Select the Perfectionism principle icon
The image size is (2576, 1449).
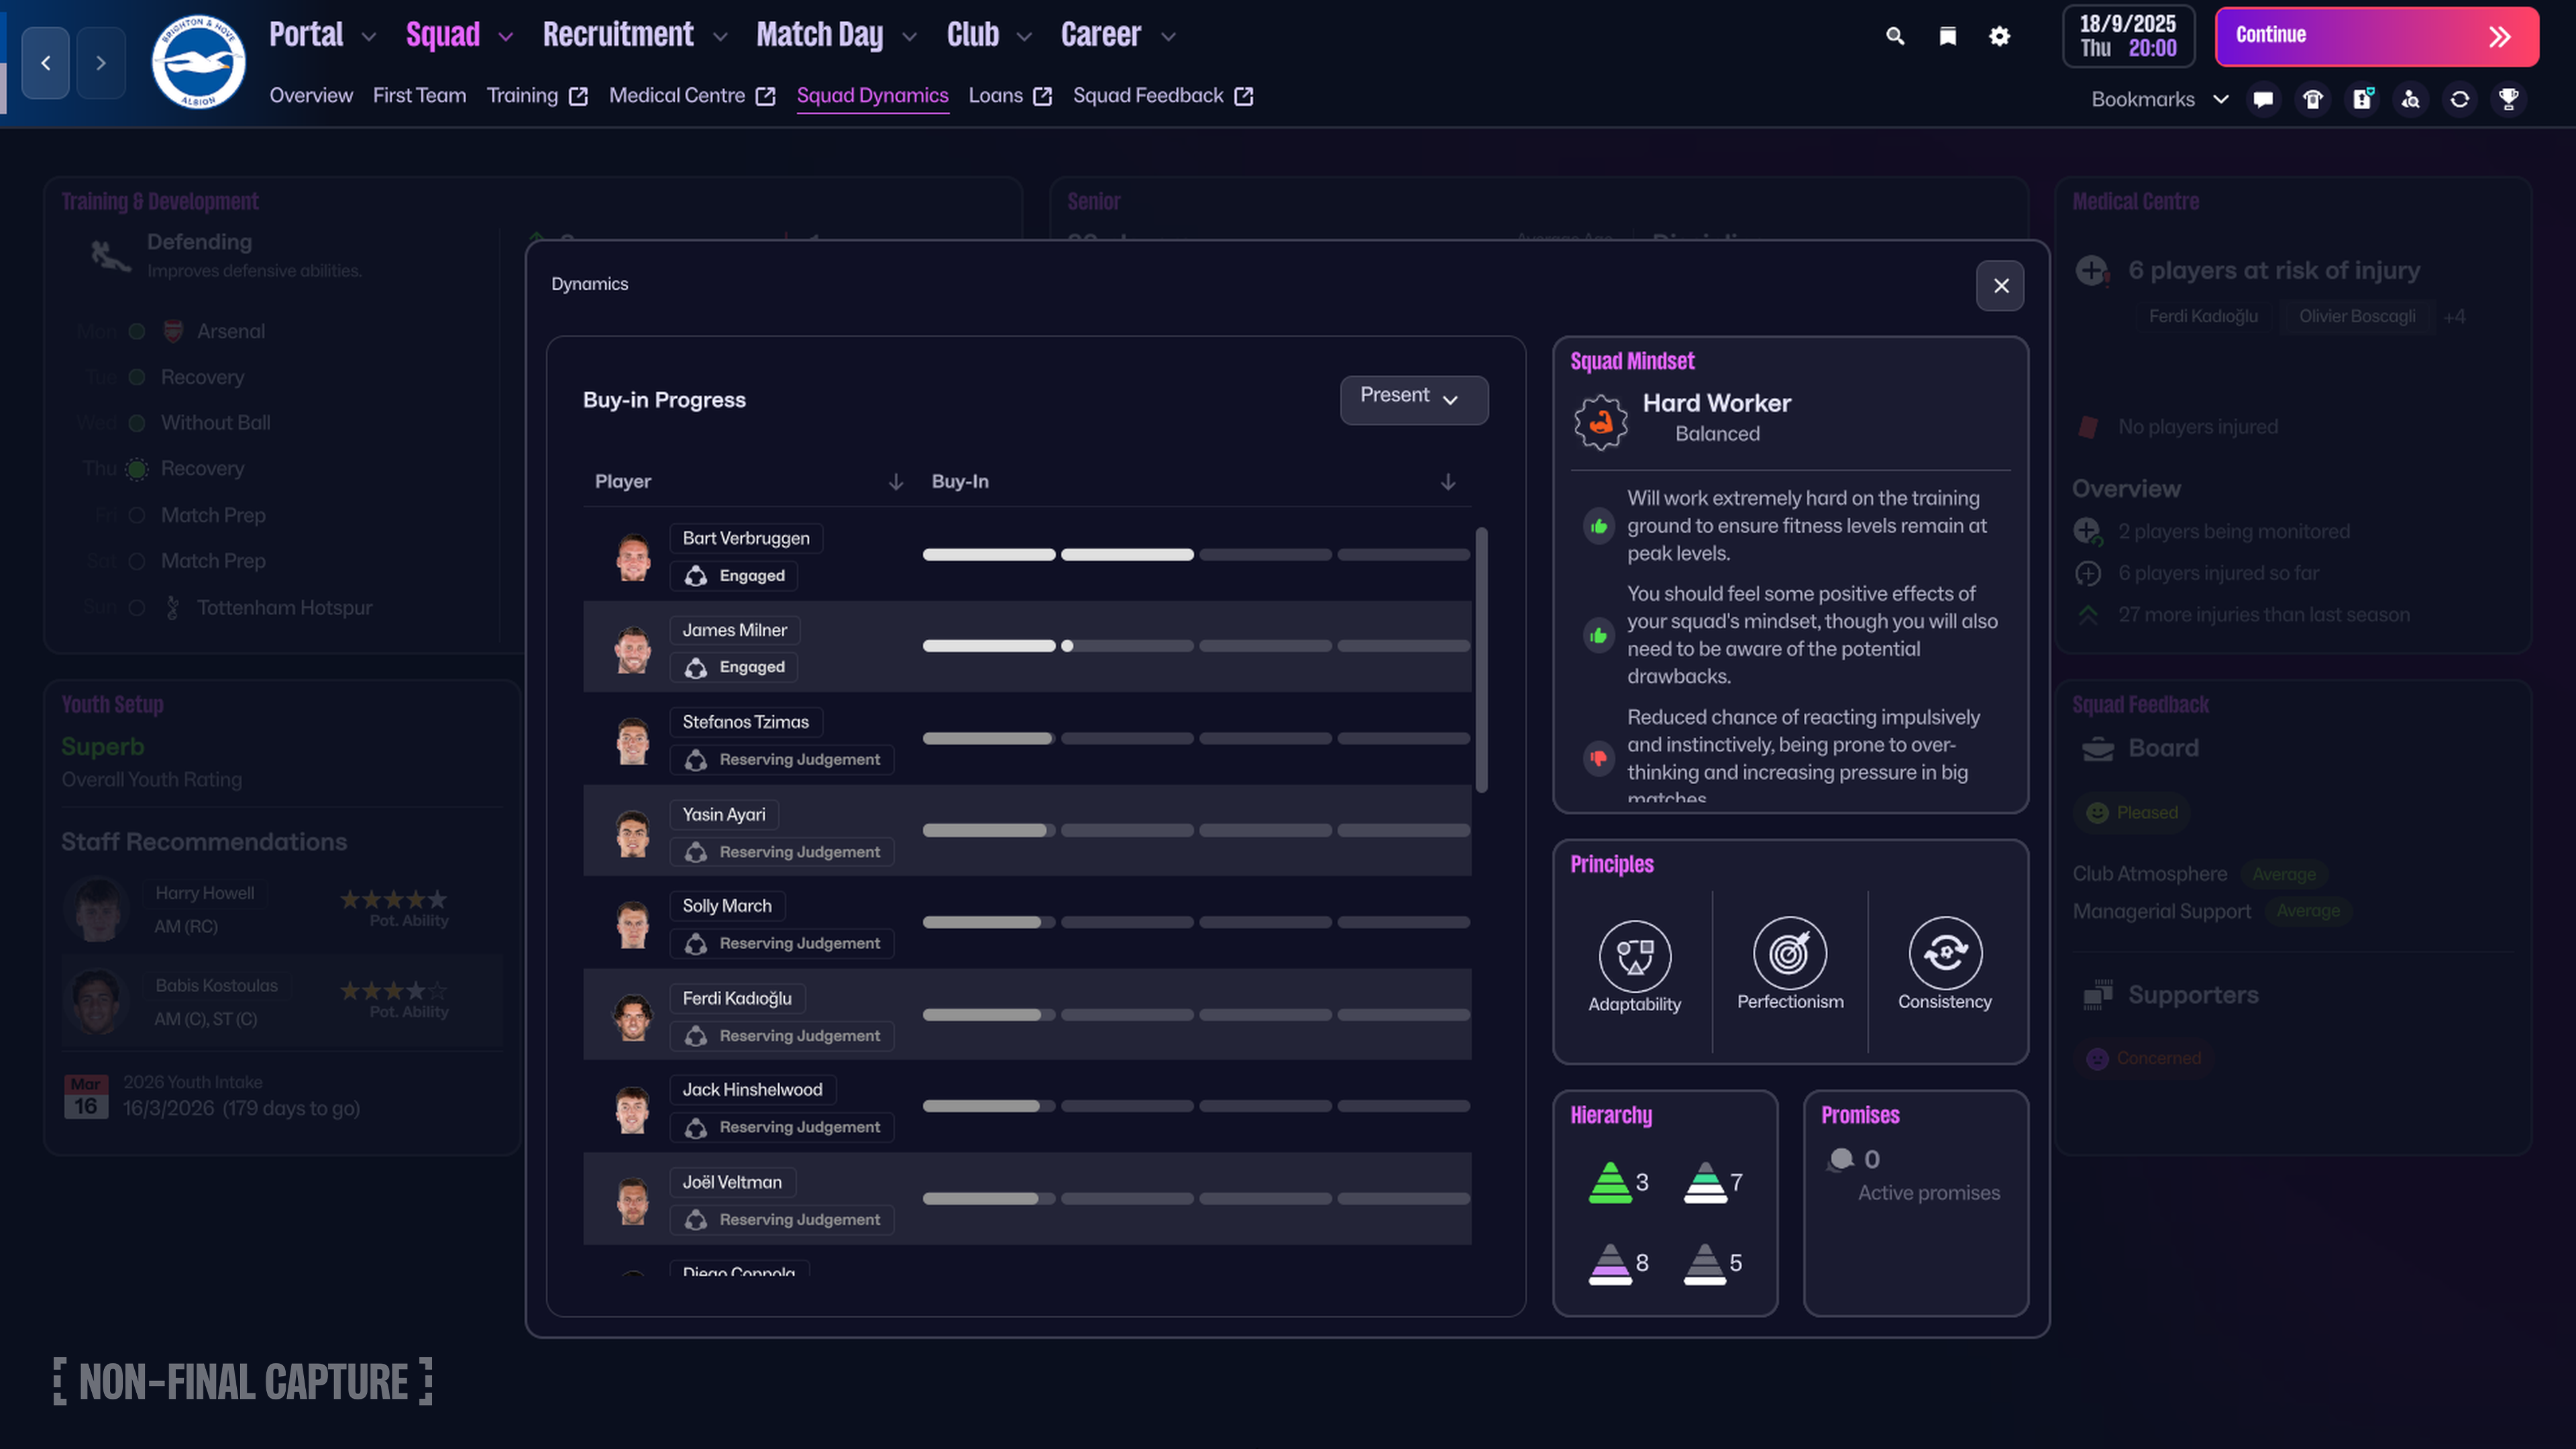(1789, 957)
